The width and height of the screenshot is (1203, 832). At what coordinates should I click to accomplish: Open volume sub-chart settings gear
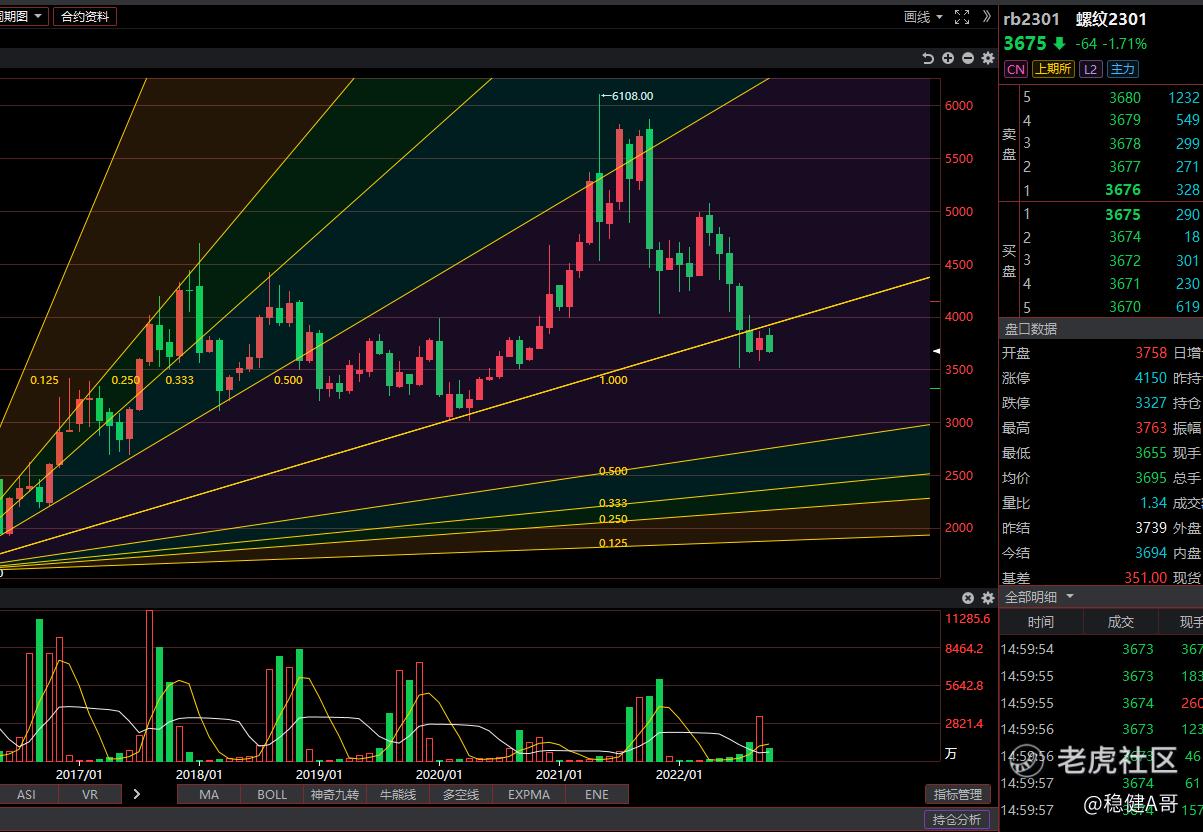coord(988,598)
